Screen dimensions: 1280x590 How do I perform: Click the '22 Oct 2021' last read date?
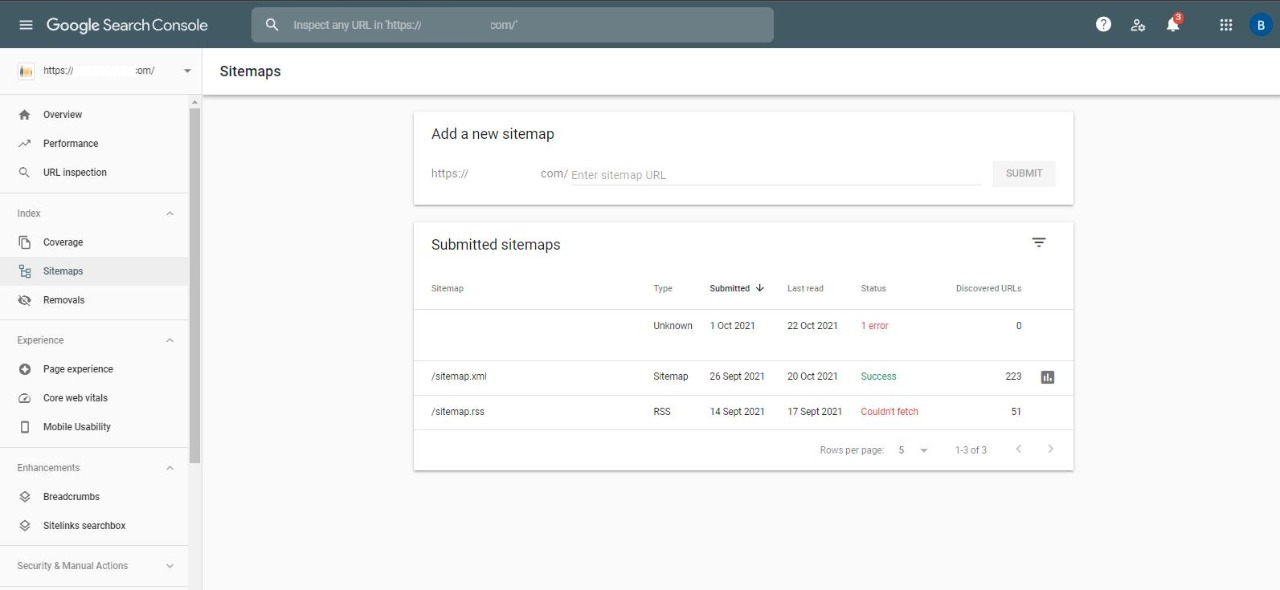tap(813, 326)
